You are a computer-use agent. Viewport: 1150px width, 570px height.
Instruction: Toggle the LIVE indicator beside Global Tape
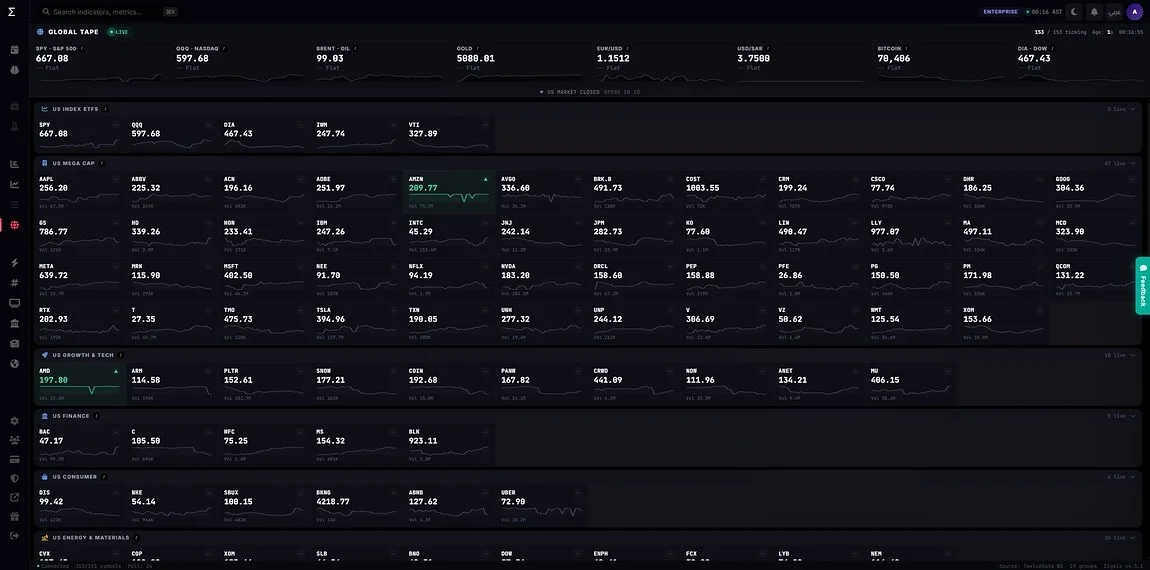point(118,32)
